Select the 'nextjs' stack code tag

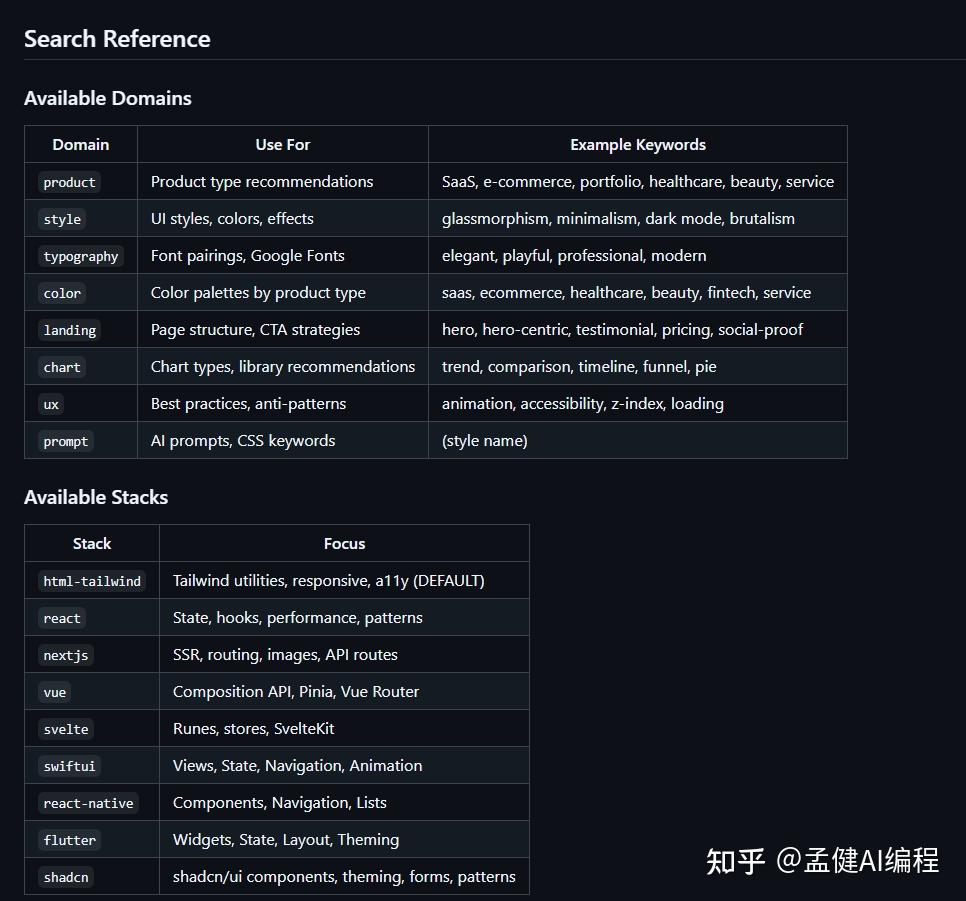[66, 655]
